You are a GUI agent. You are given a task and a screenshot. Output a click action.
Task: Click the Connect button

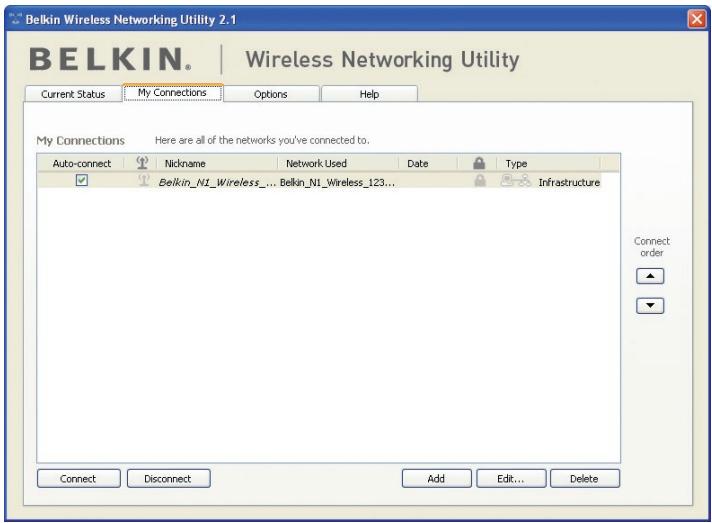click(79, 479)
